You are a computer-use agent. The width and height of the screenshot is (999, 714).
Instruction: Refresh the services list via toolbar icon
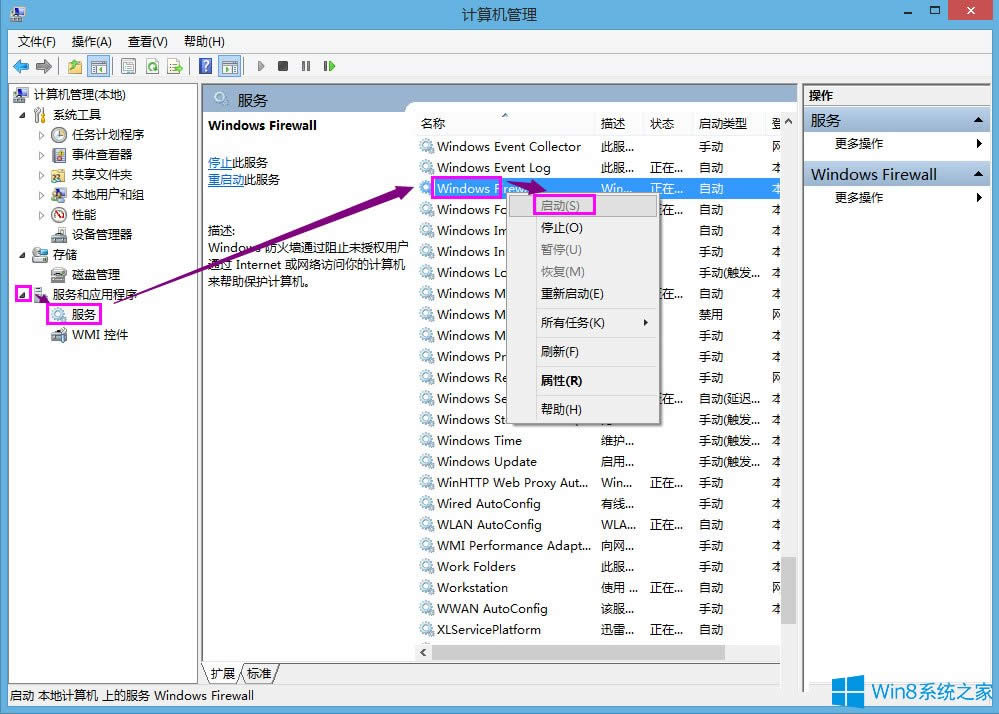pyautogui.click(x=152, y=66)
